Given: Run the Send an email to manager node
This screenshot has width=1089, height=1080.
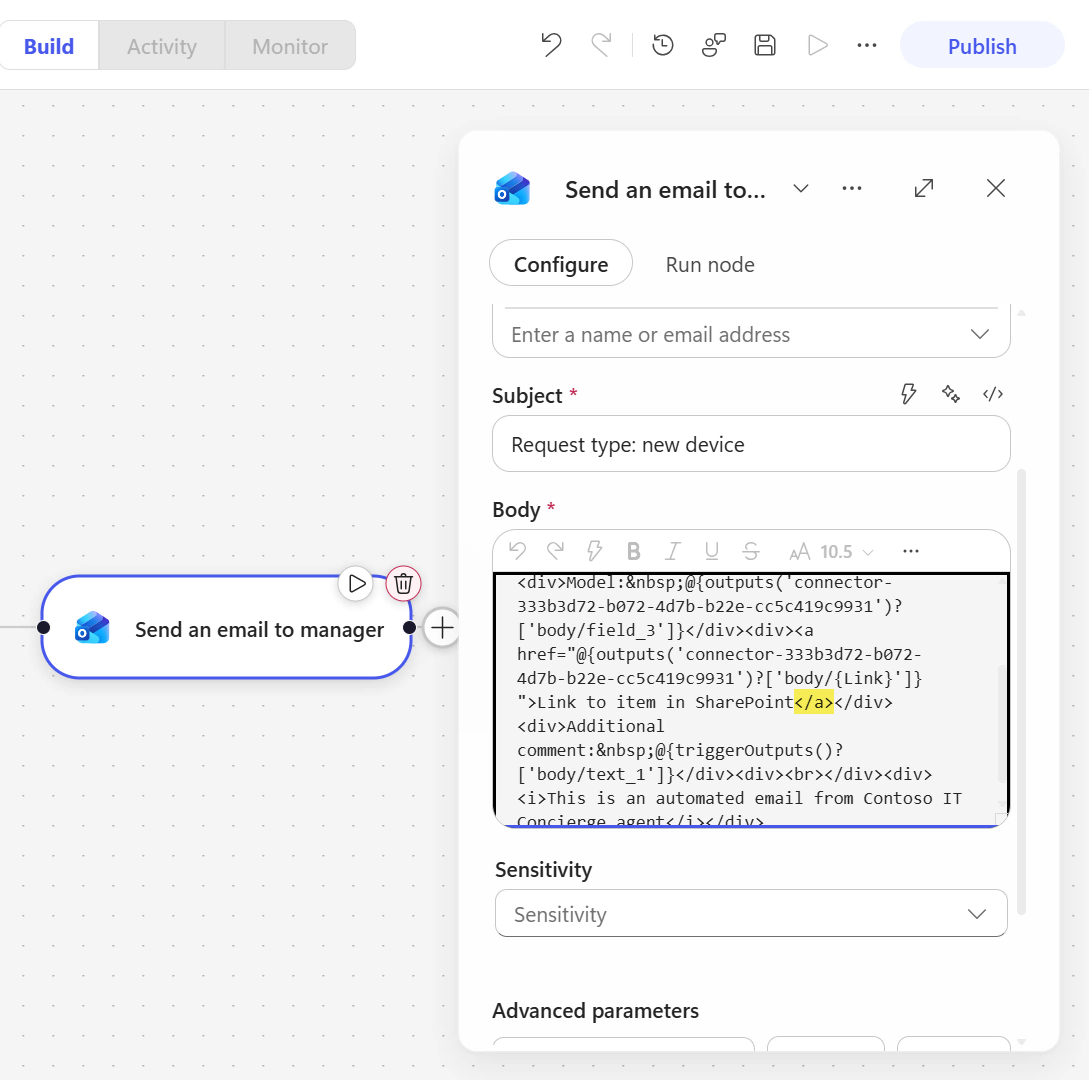Looking at the screenshot, I should pos(356,583).
